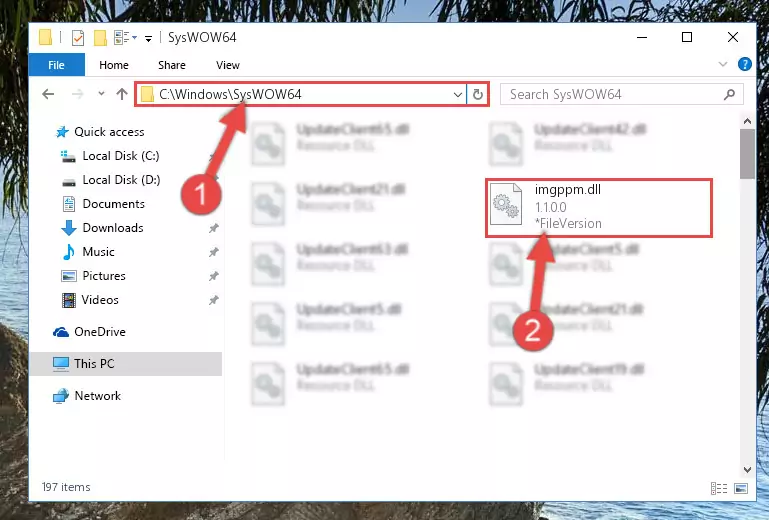769x520 pixels.
Task: Open Music in the sidebar
Action: pos(98,252)
